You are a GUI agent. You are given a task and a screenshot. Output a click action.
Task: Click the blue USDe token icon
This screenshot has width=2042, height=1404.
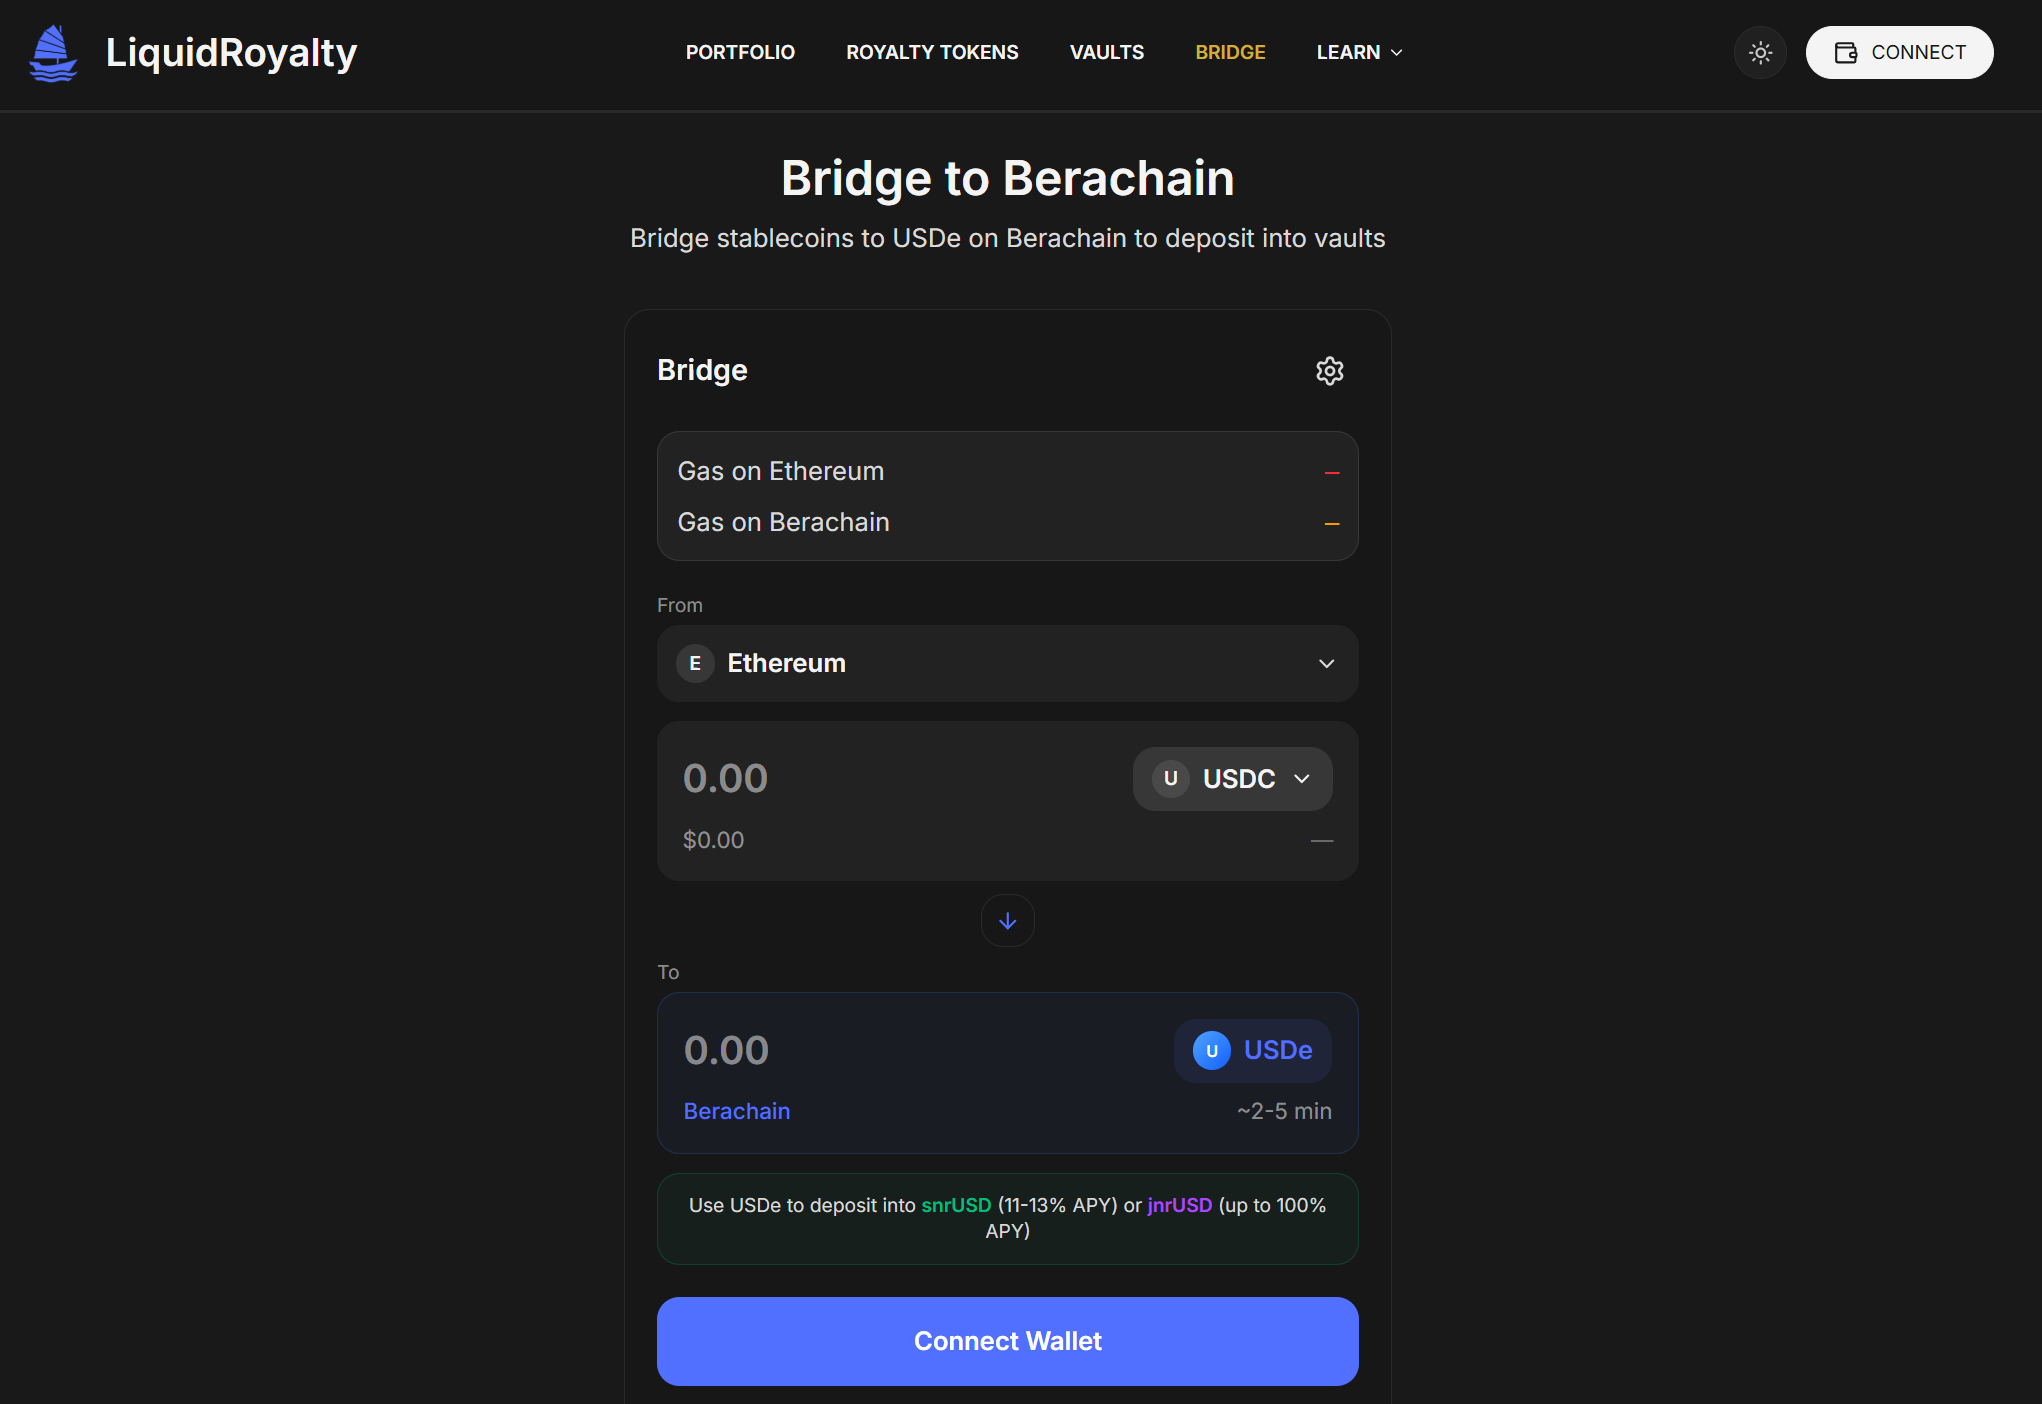(1211, 1051)
